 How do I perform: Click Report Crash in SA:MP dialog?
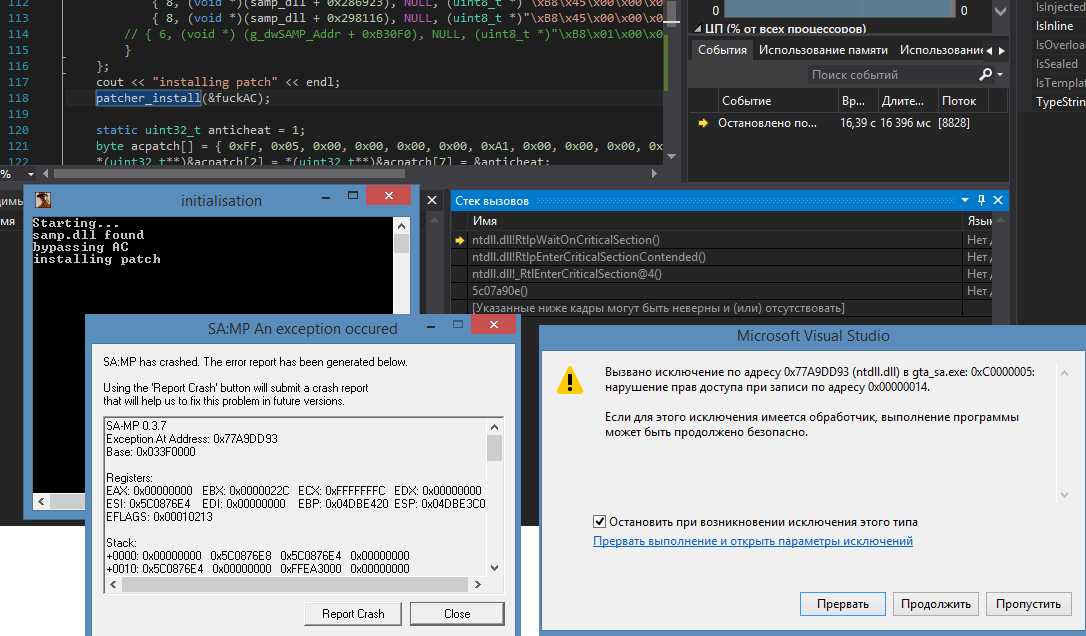tap(353, 614)
